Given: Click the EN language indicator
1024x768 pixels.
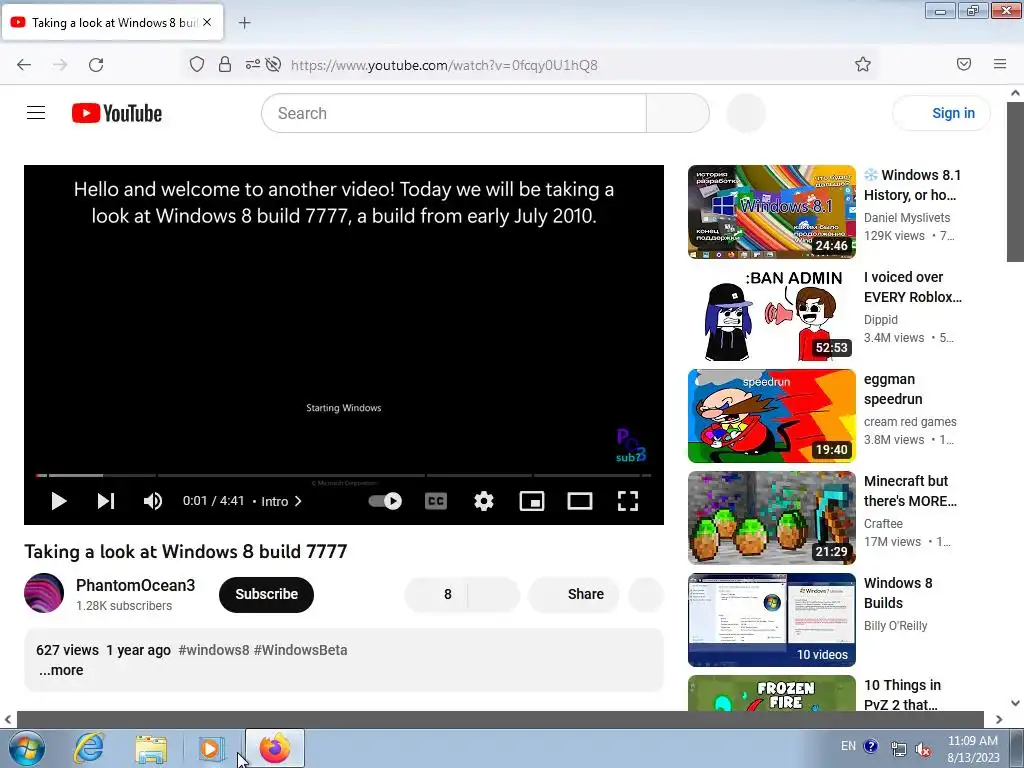Looking at the screenshot, I should click(x=848, y=746).
